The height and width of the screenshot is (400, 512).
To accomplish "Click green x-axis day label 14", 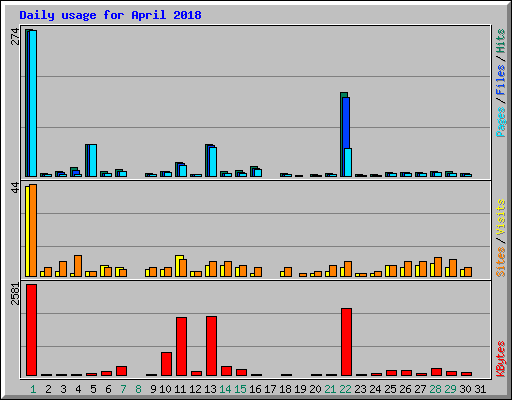I will pos(225,389).
